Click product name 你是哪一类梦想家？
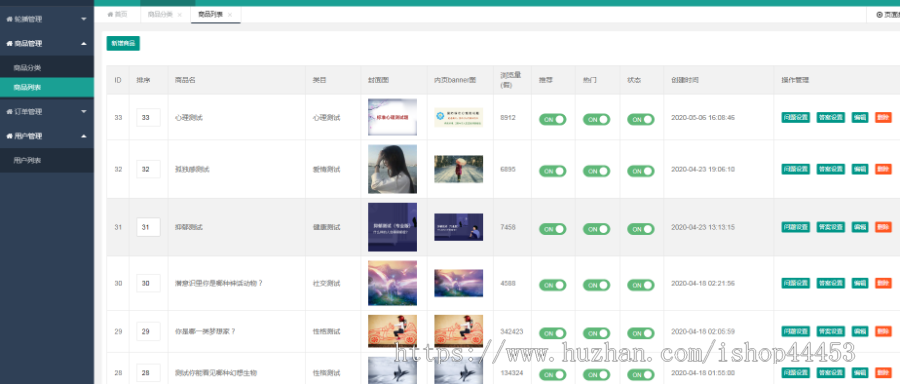Viewport: 900px width, 384px height. coord(205,331)
